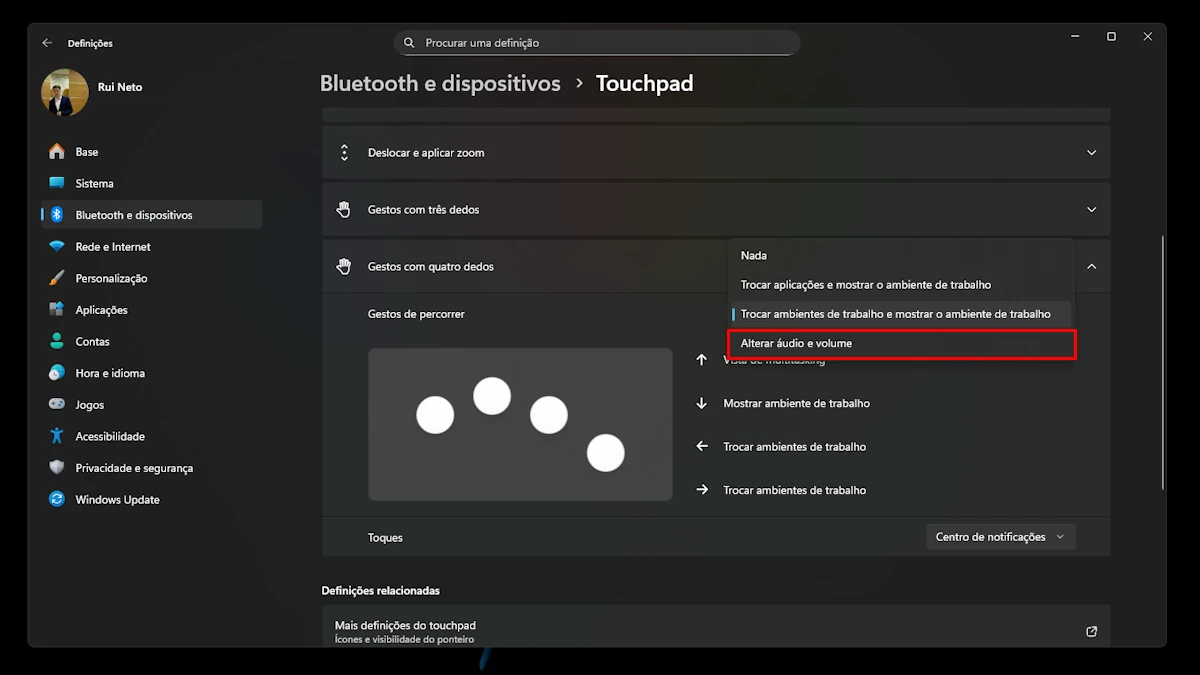Select Nada from the gesture dropdown list
This screenshot has width=1200, height=675.
[754, 256]
